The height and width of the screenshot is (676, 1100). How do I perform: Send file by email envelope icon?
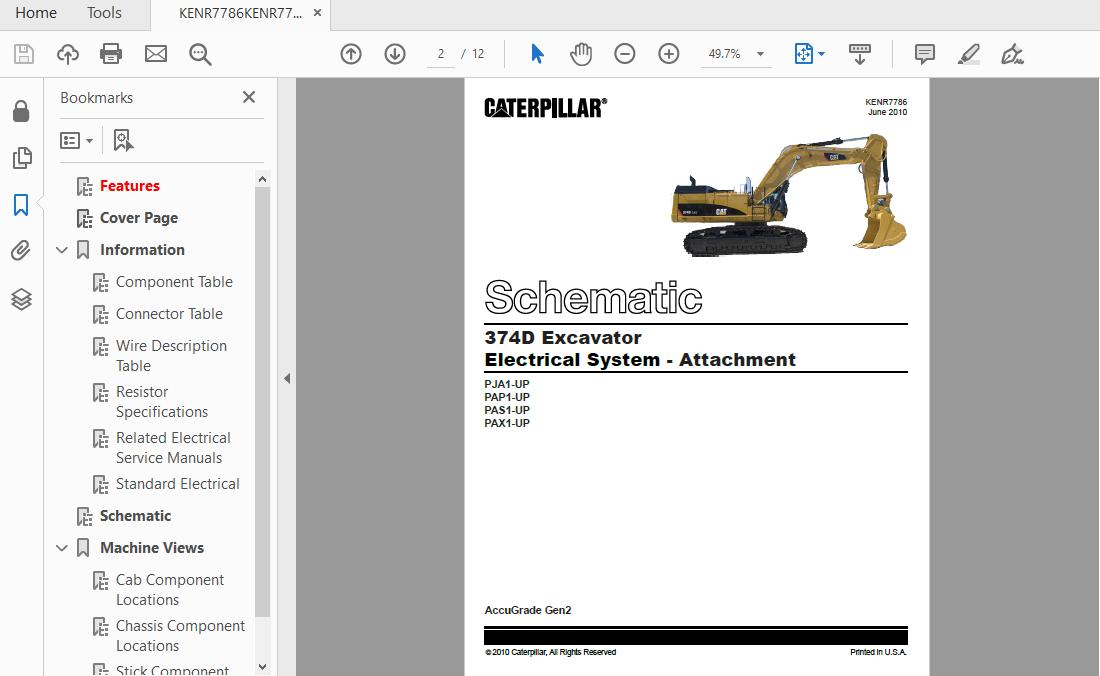pos(156,54)
